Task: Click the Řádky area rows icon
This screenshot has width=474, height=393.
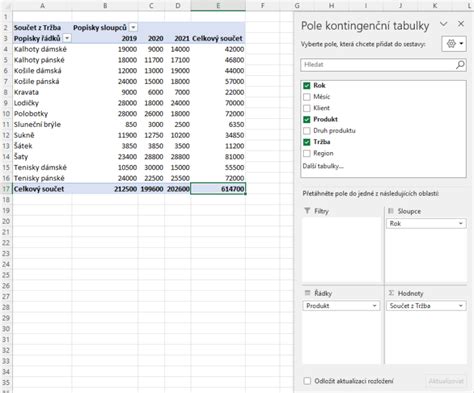Action: click(307, 293)
